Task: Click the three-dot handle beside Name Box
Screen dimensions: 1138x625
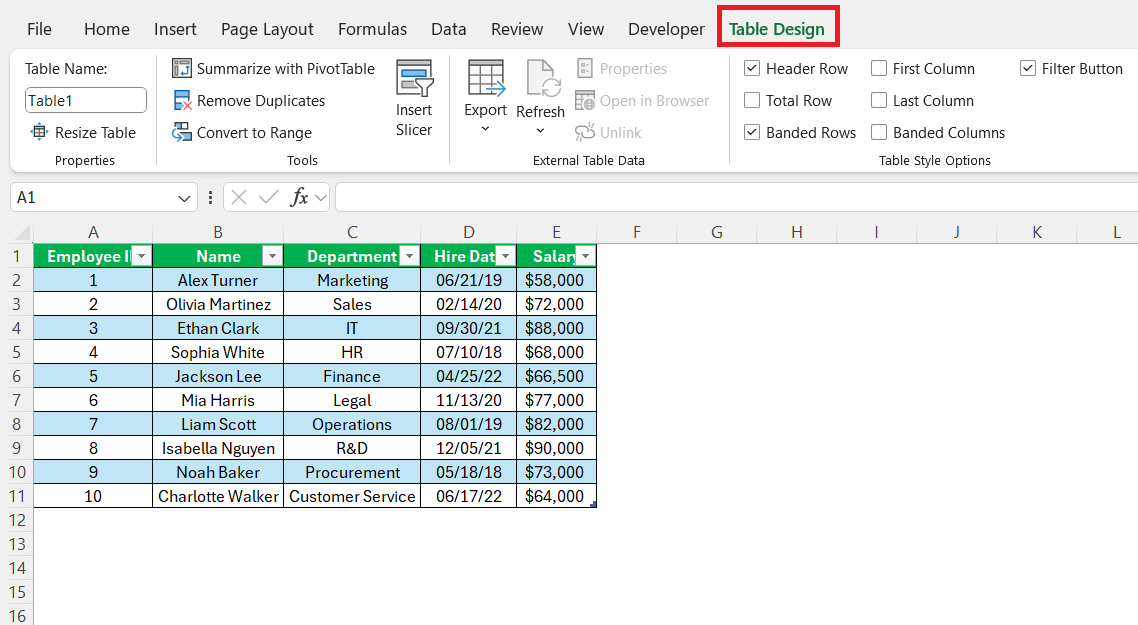Action: pos(210,197)
